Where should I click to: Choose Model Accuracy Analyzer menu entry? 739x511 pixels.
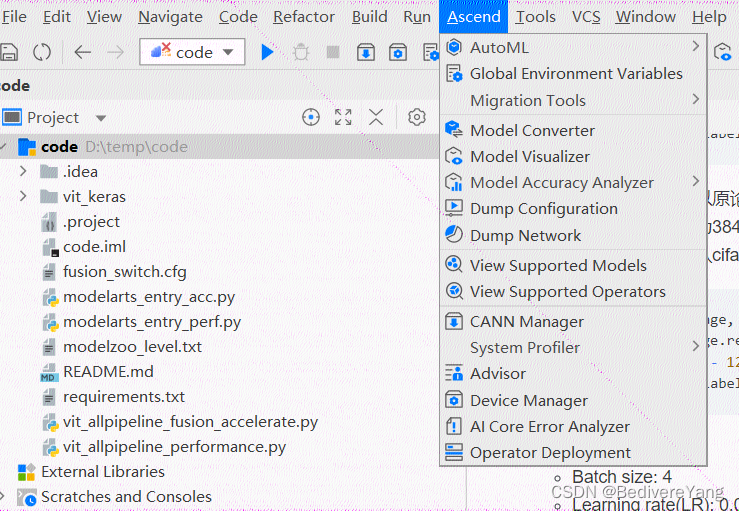click(573, 182)
